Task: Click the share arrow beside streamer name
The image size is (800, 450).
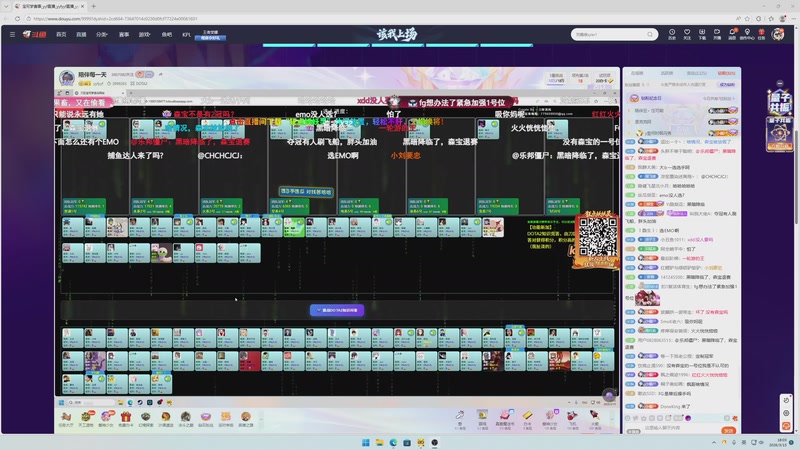Action: (x=160, y=74)
